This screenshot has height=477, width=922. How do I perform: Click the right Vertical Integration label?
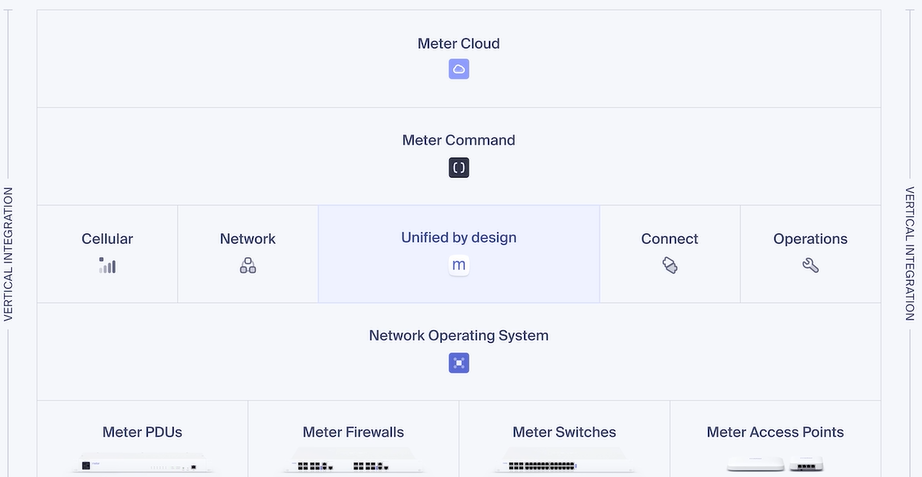[910, 254]
